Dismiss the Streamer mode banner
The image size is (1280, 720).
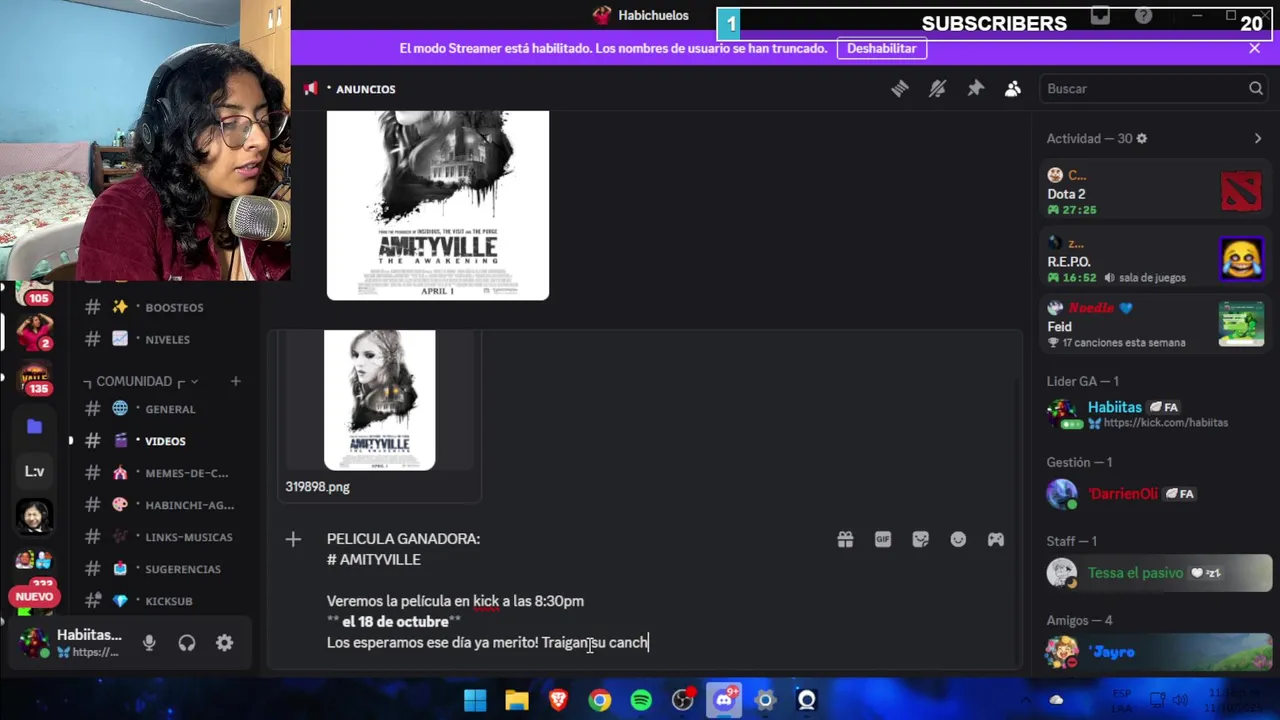click(x=1254, y=48)
